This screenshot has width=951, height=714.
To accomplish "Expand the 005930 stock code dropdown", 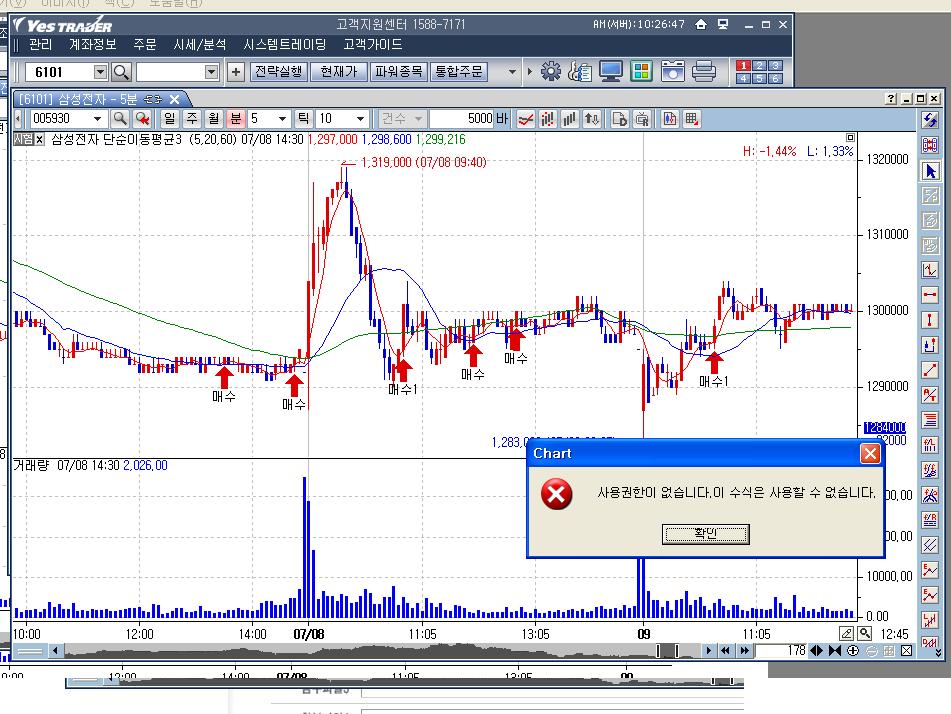I will [99, 119].
